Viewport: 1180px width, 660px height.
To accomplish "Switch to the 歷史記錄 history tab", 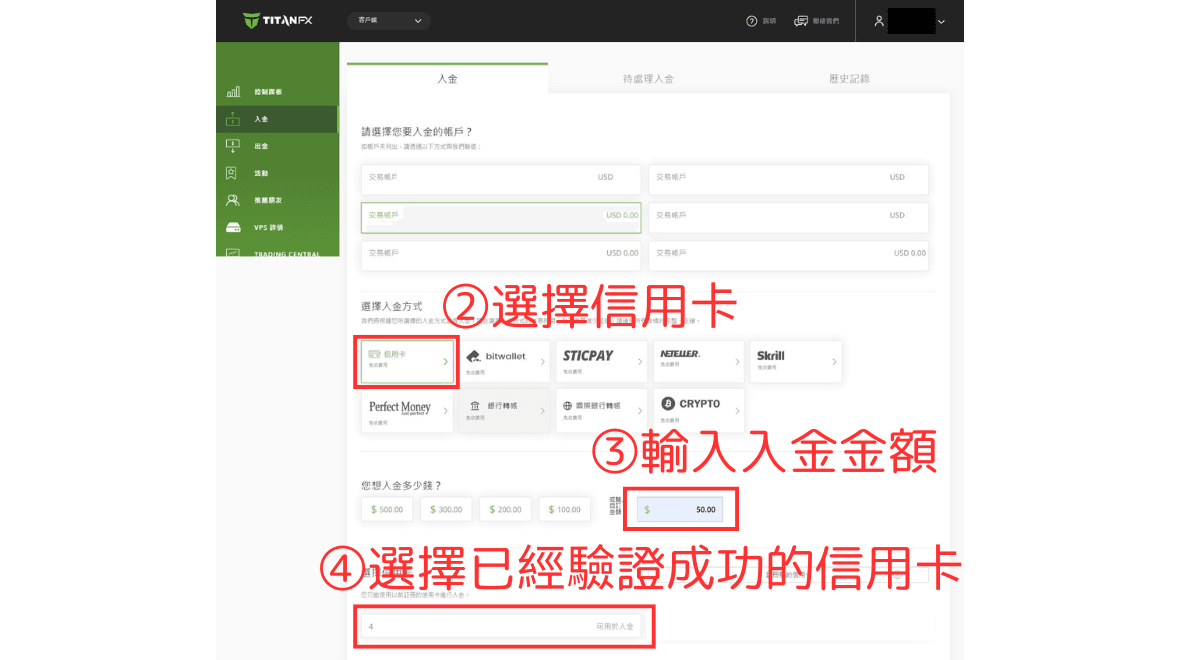I will (x=849, y=79).
